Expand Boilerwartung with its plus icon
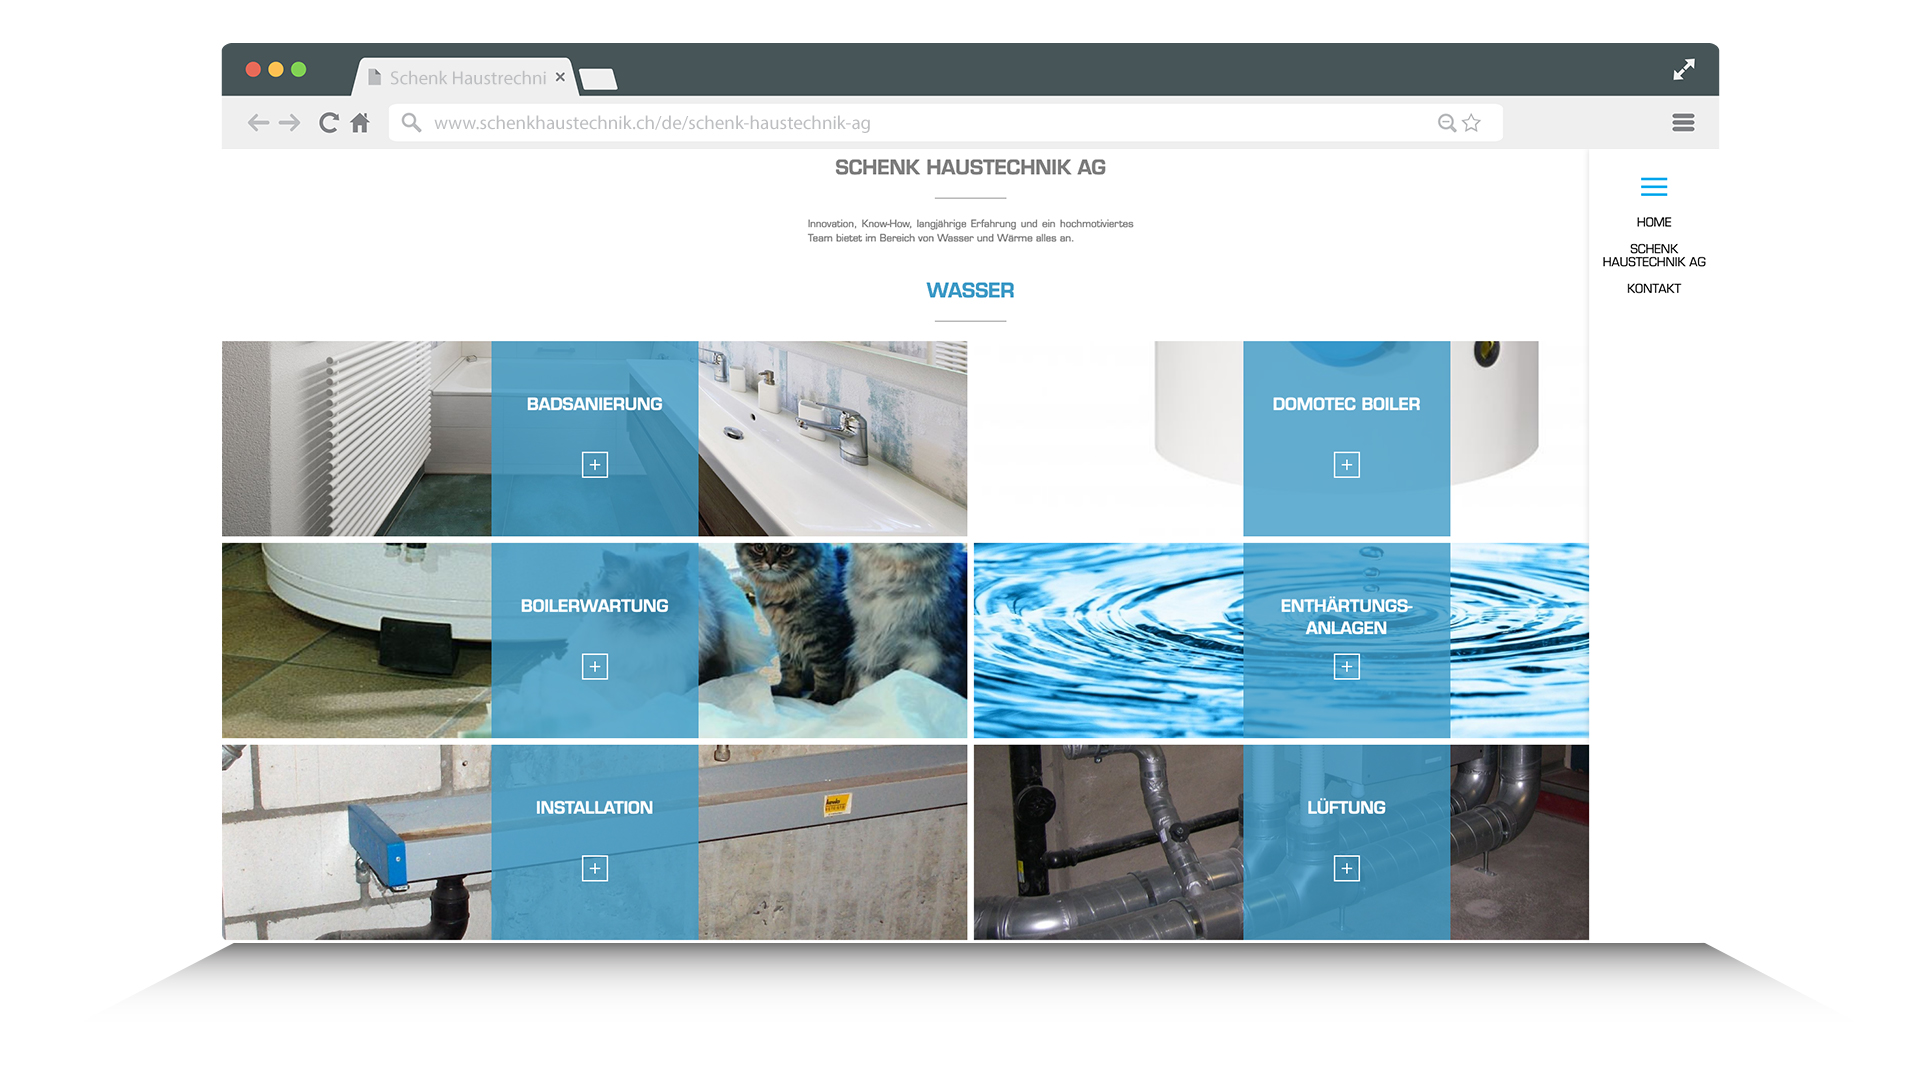The width and height of the screenshot is (1920, 1080). coord(595,667)
